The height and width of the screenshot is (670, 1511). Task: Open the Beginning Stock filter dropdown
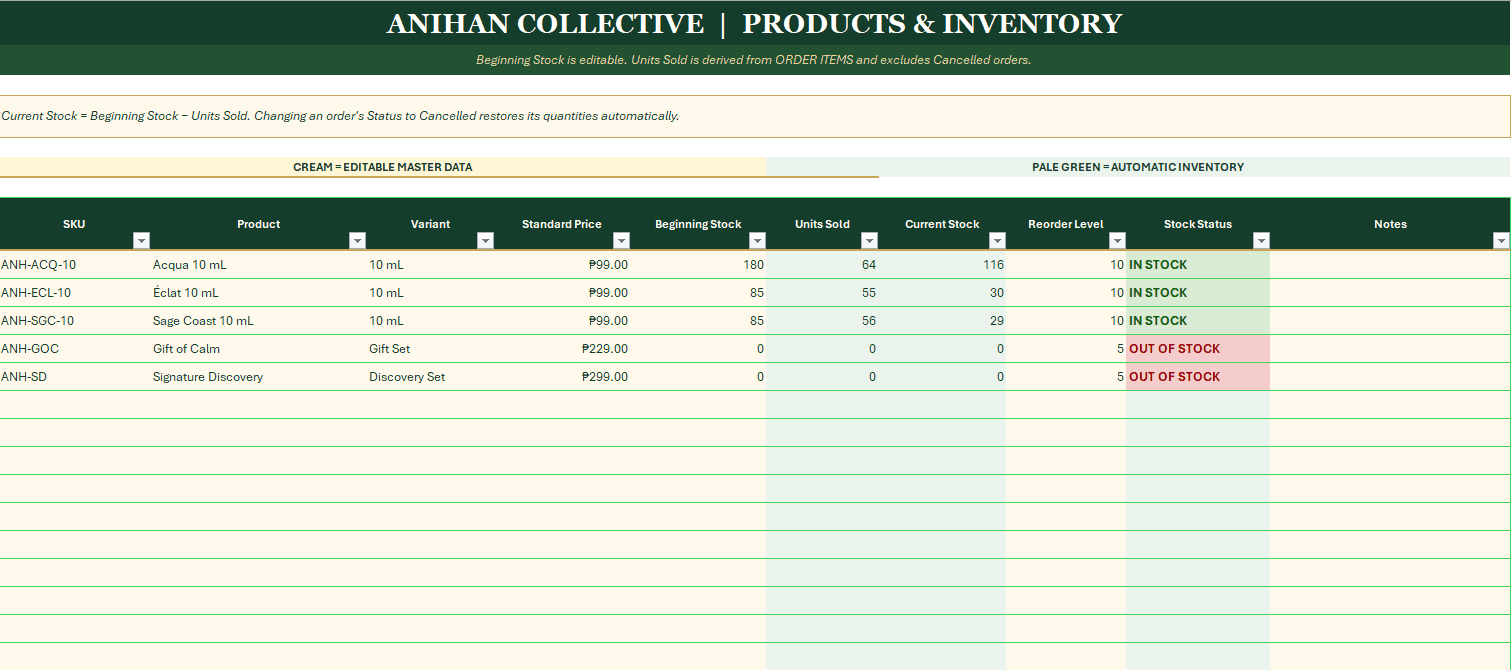click(757, 240)
